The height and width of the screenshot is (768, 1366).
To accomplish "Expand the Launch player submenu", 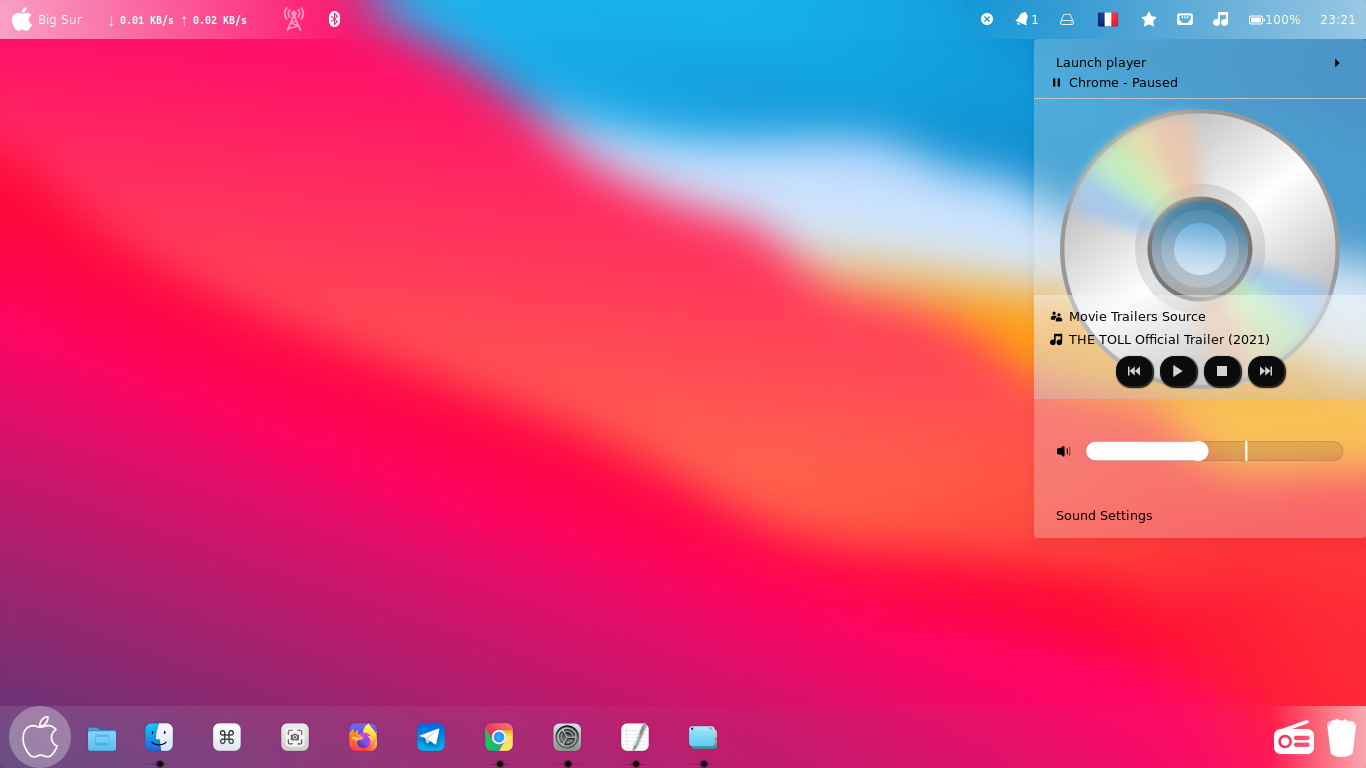I will pos(1199,62).
